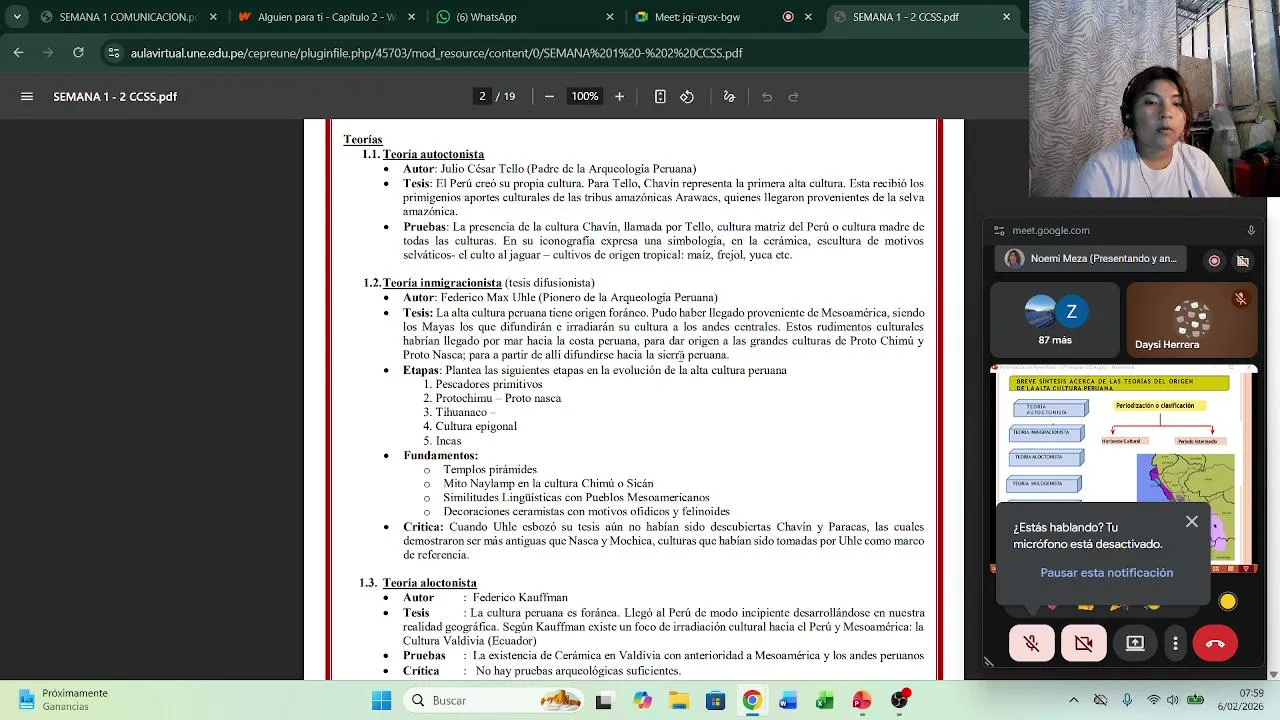
Task: Rotate the PDF counterclockwise
Action: [x=687, y=97]
